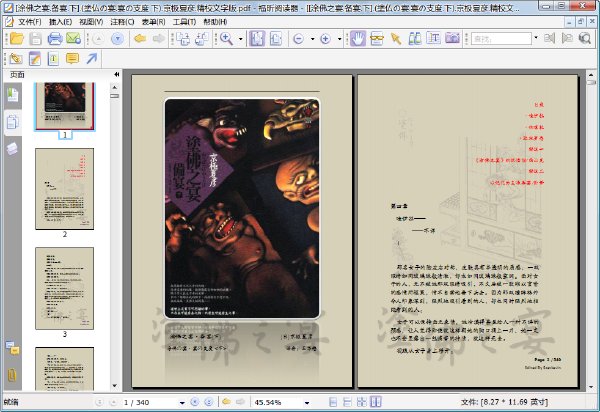Jump to first page in status bar

(99, 402)
